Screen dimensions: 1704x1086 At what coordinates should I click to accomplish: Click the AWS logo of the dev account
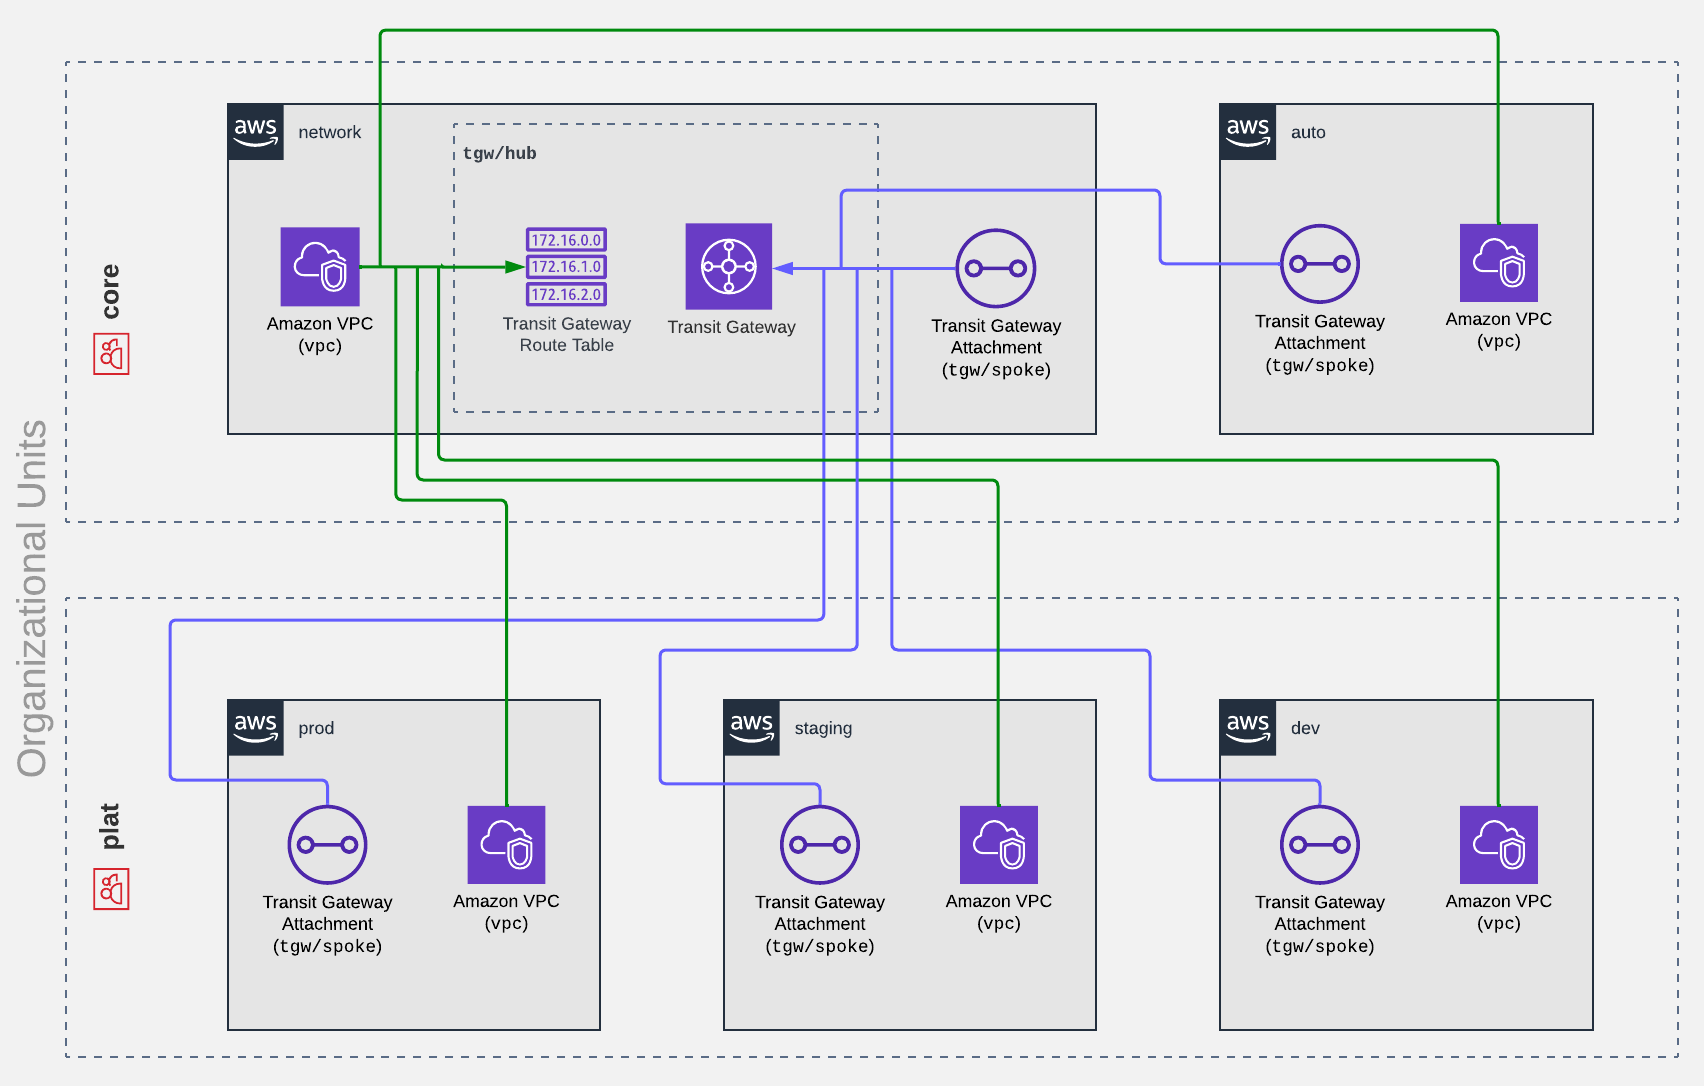[1247, 728]
